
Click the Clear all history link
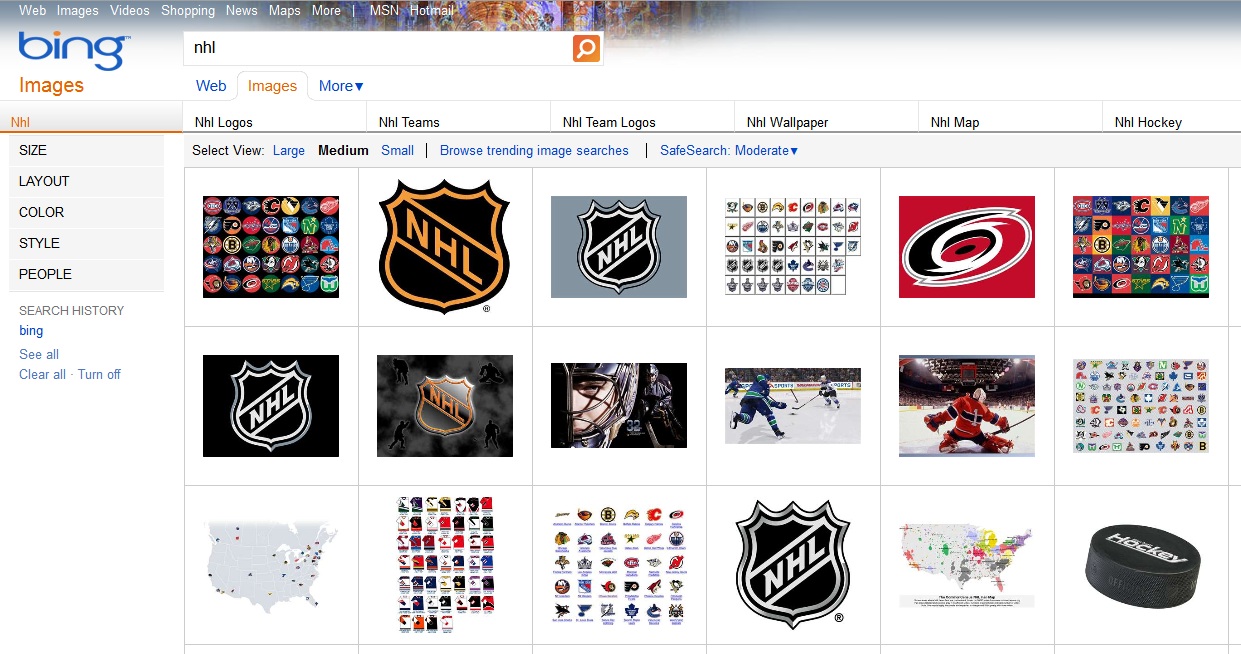(42, 374)
